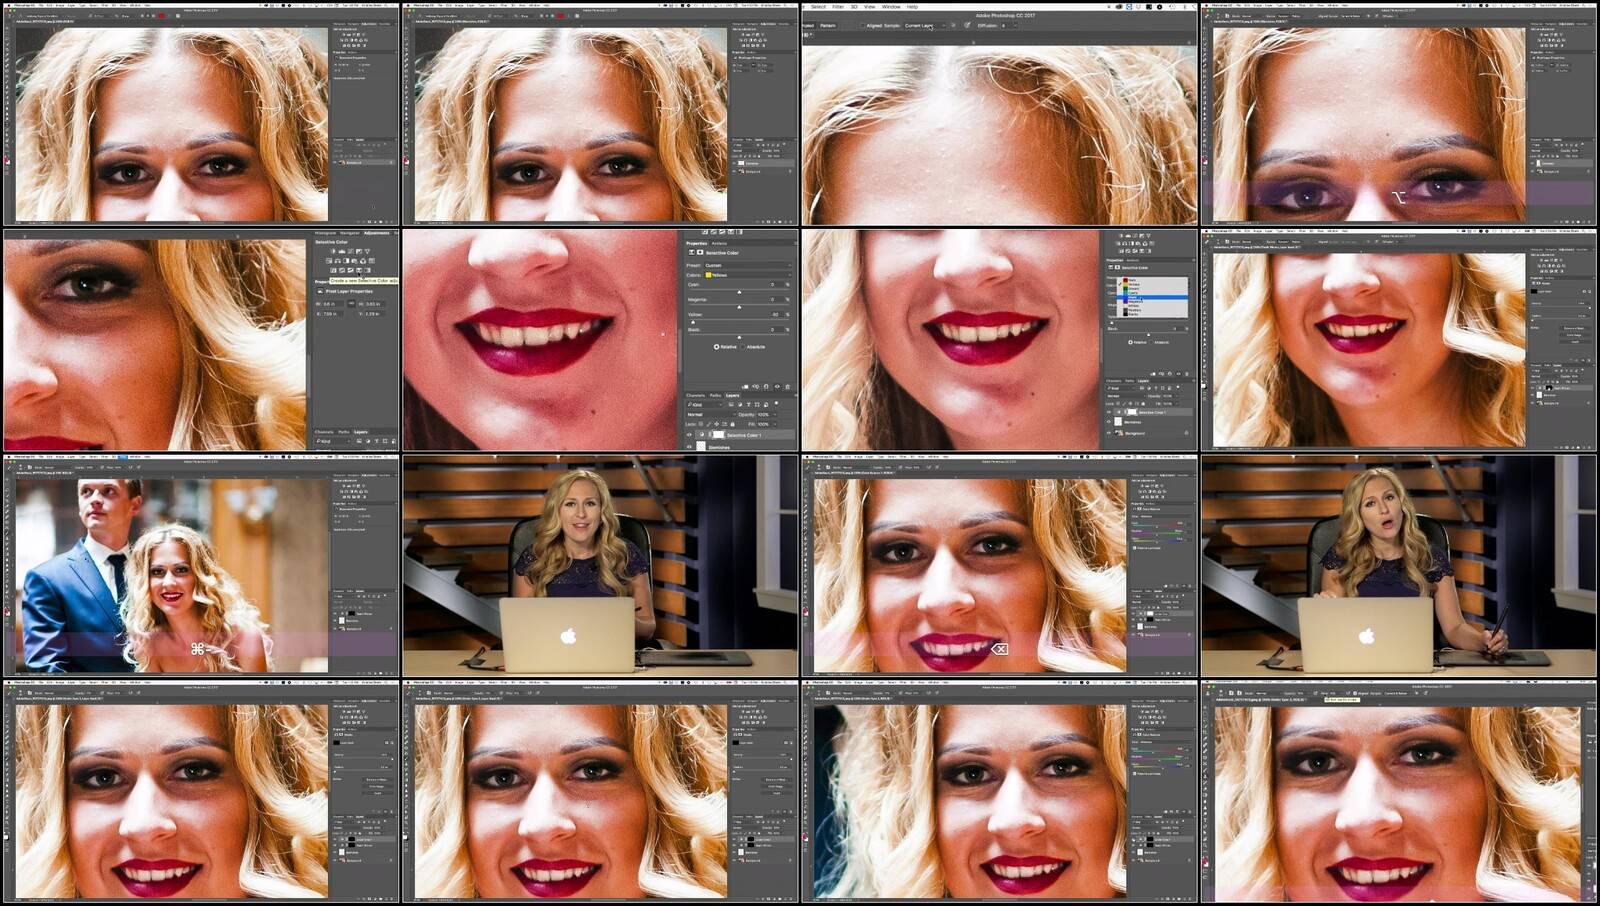
Task: Click Posterize adjustment icon in eye close-up frame
Action: tap(342, 270)
